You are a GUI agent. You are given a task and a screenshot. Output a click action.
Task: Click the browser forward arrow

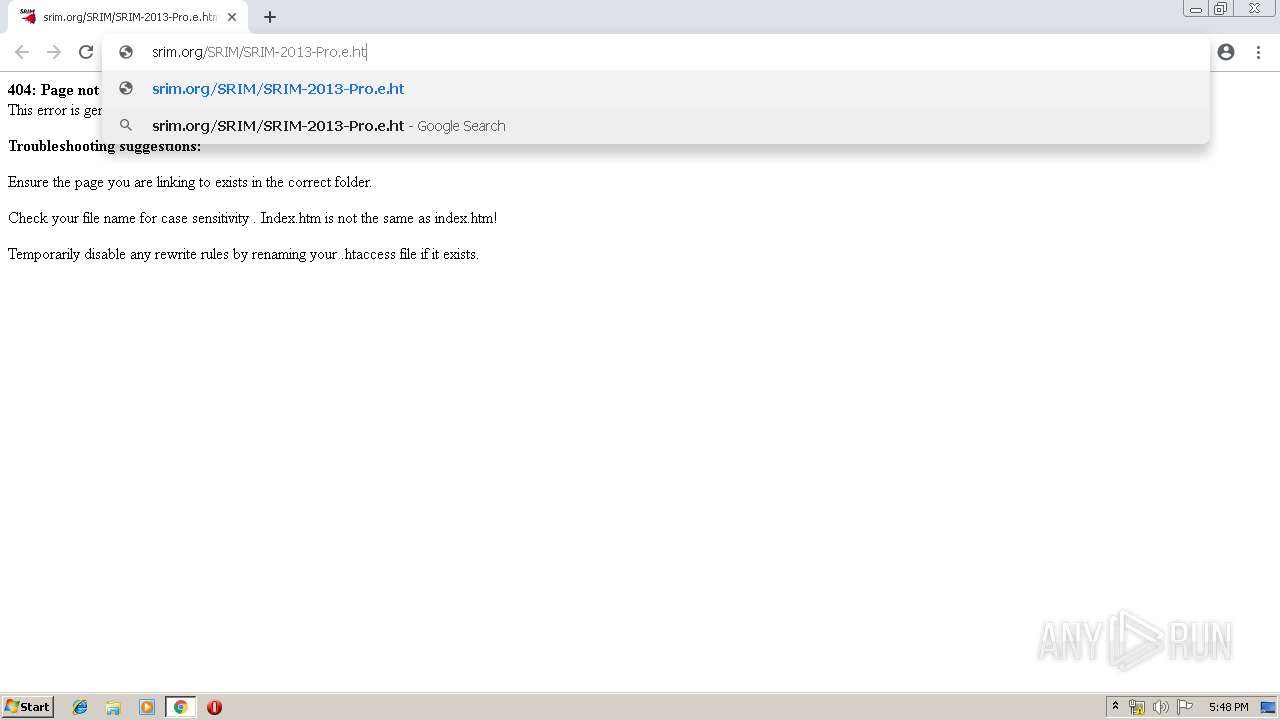pos(54,52)
